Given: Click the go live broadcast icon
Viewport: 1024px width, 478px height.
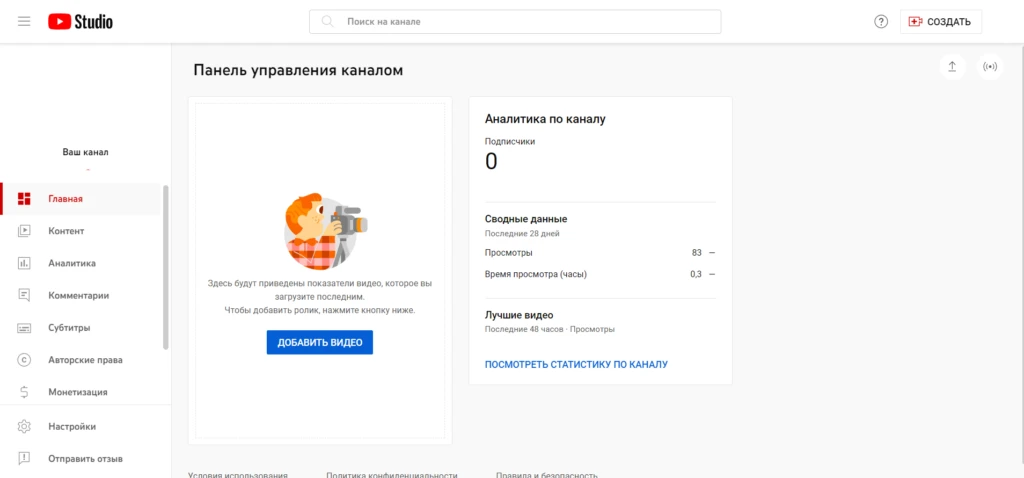Looking at the screenshot, I should tap(990, 67).
